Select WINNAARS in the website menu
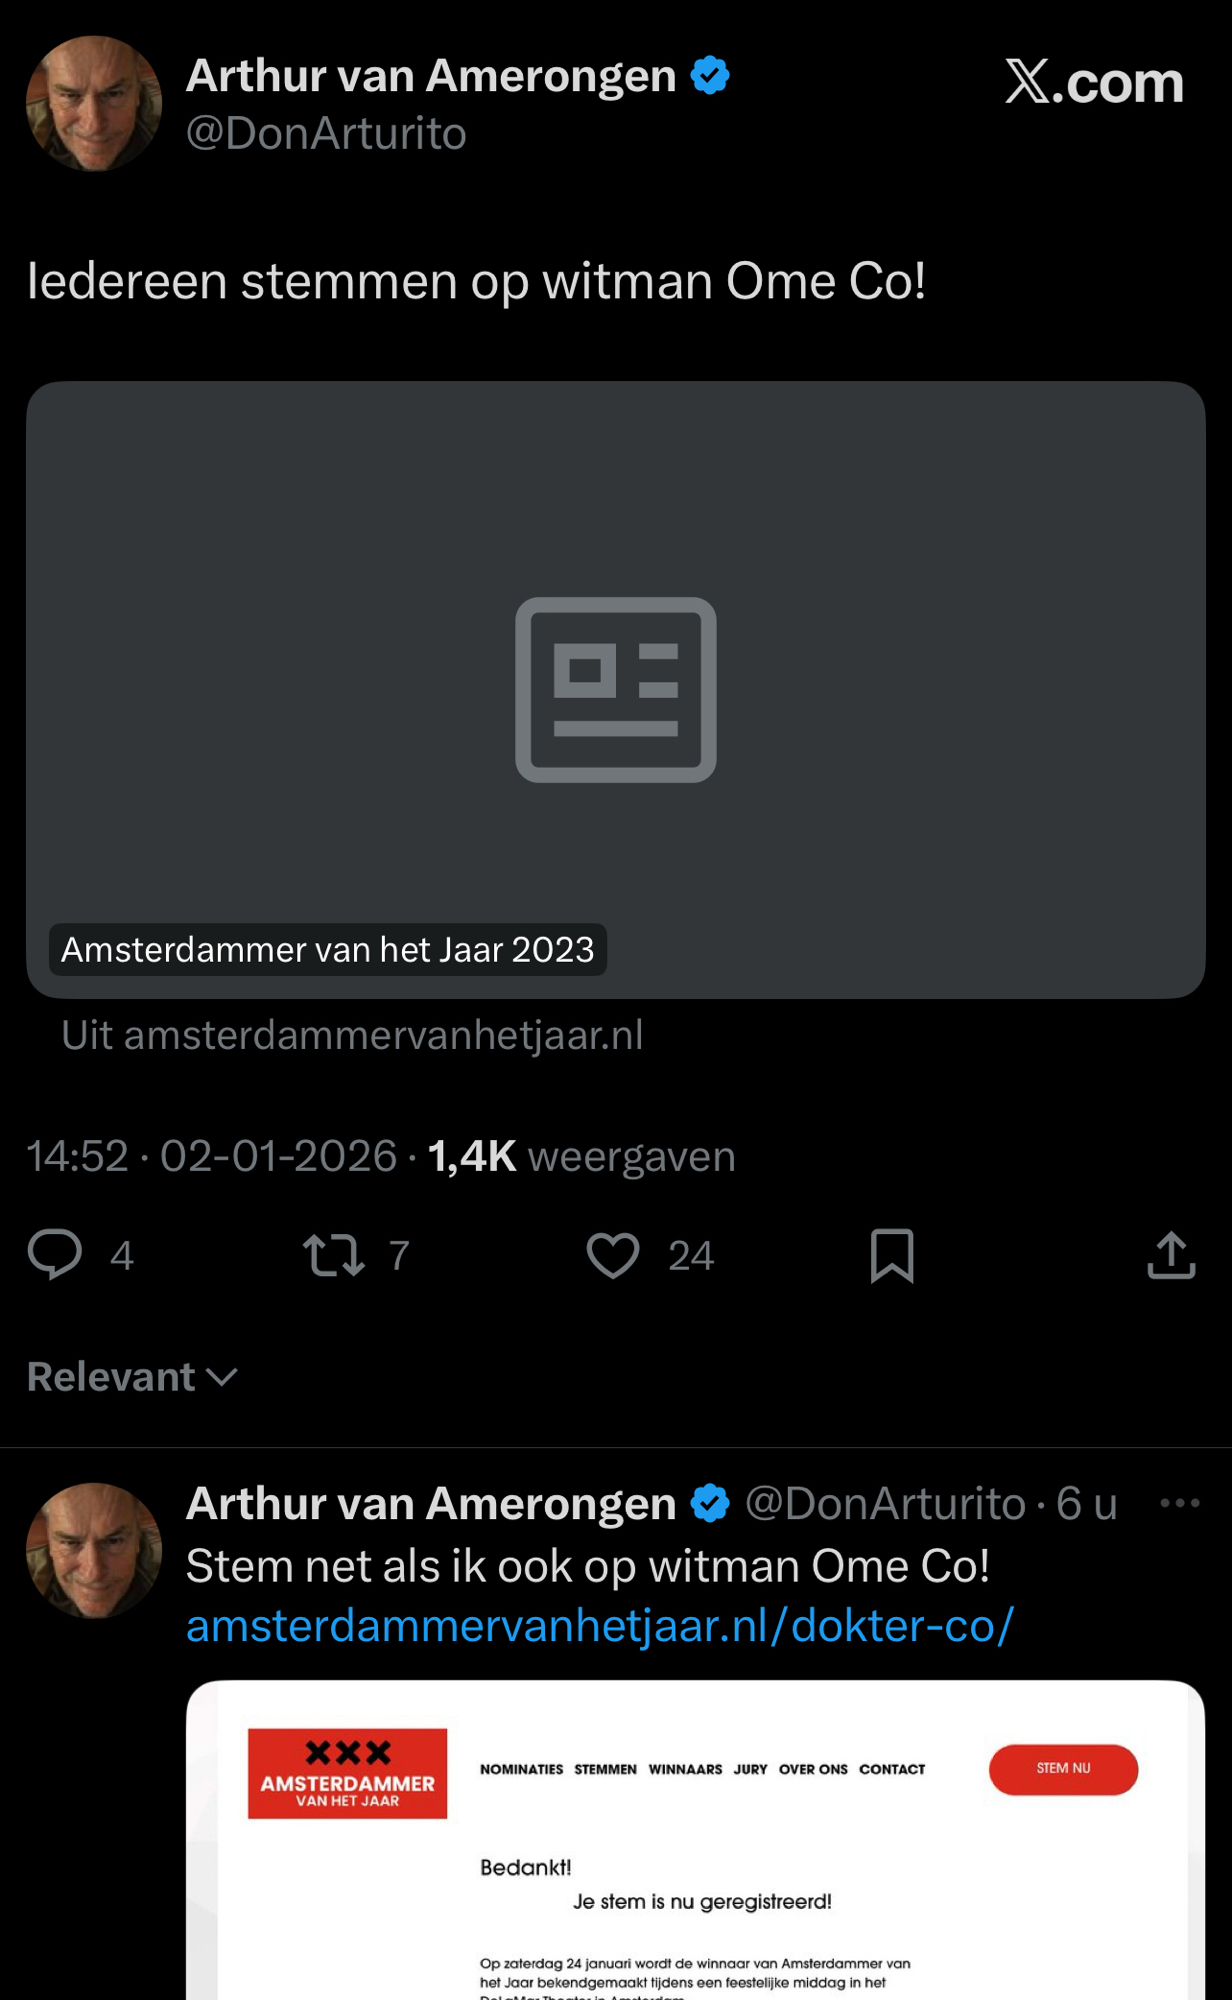 pyautogui.click(x=685, y=1769)
